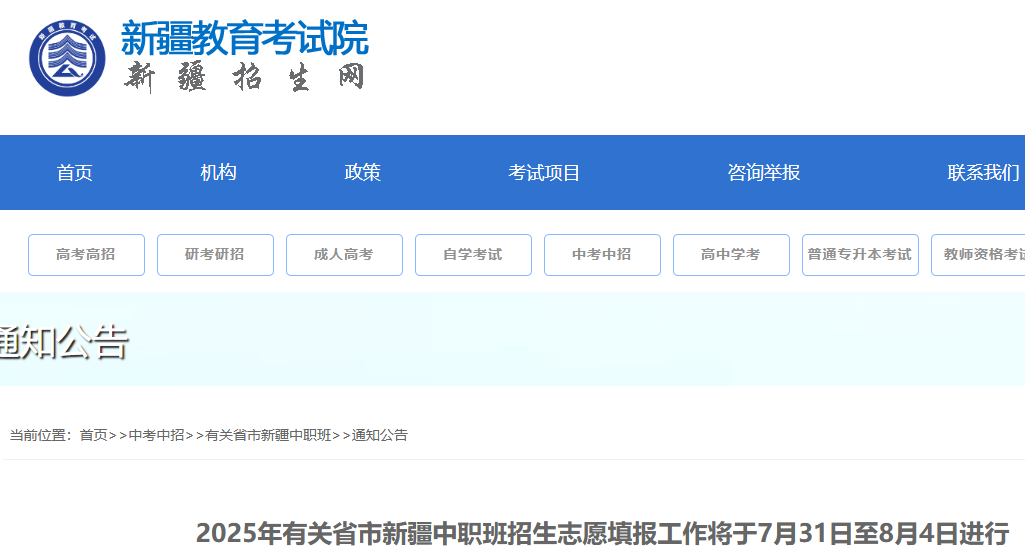Click 中考中招 in the breadcrumb trail
Screen dimensions: 1025x555
coord(157,435)
